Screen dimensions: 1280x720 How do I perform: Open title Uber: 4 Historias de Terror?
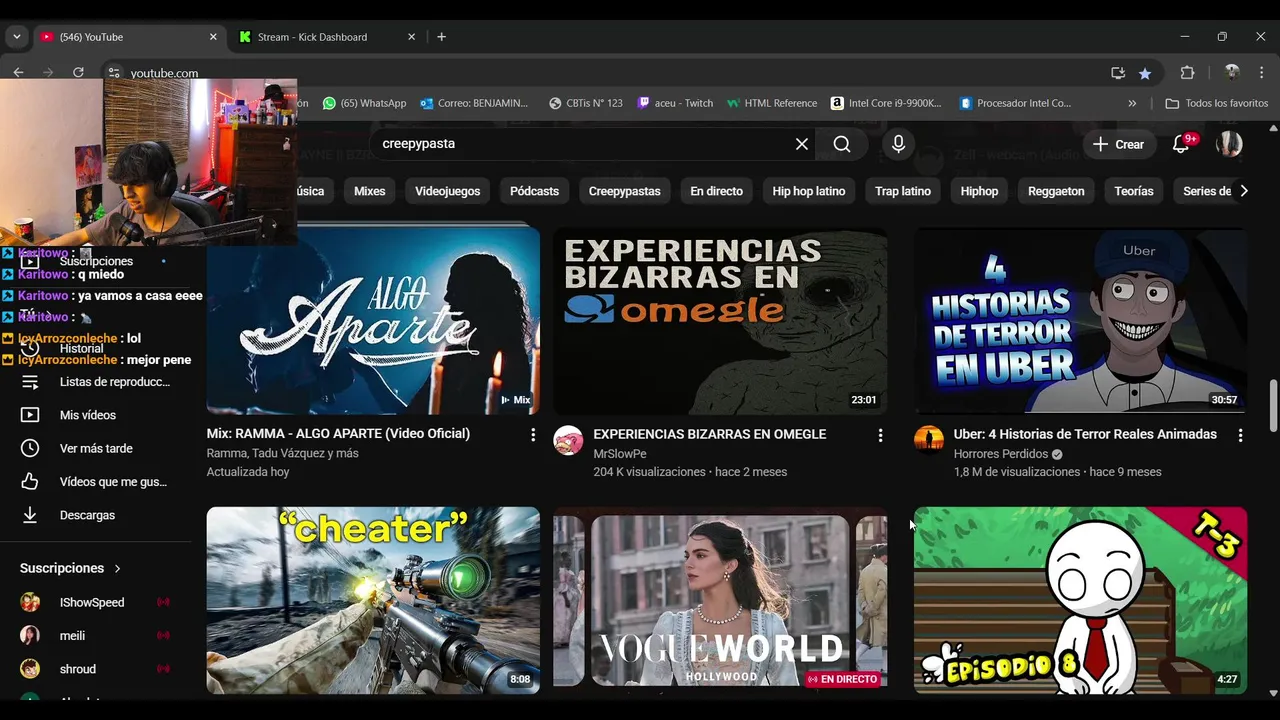tap(1085, 434)
